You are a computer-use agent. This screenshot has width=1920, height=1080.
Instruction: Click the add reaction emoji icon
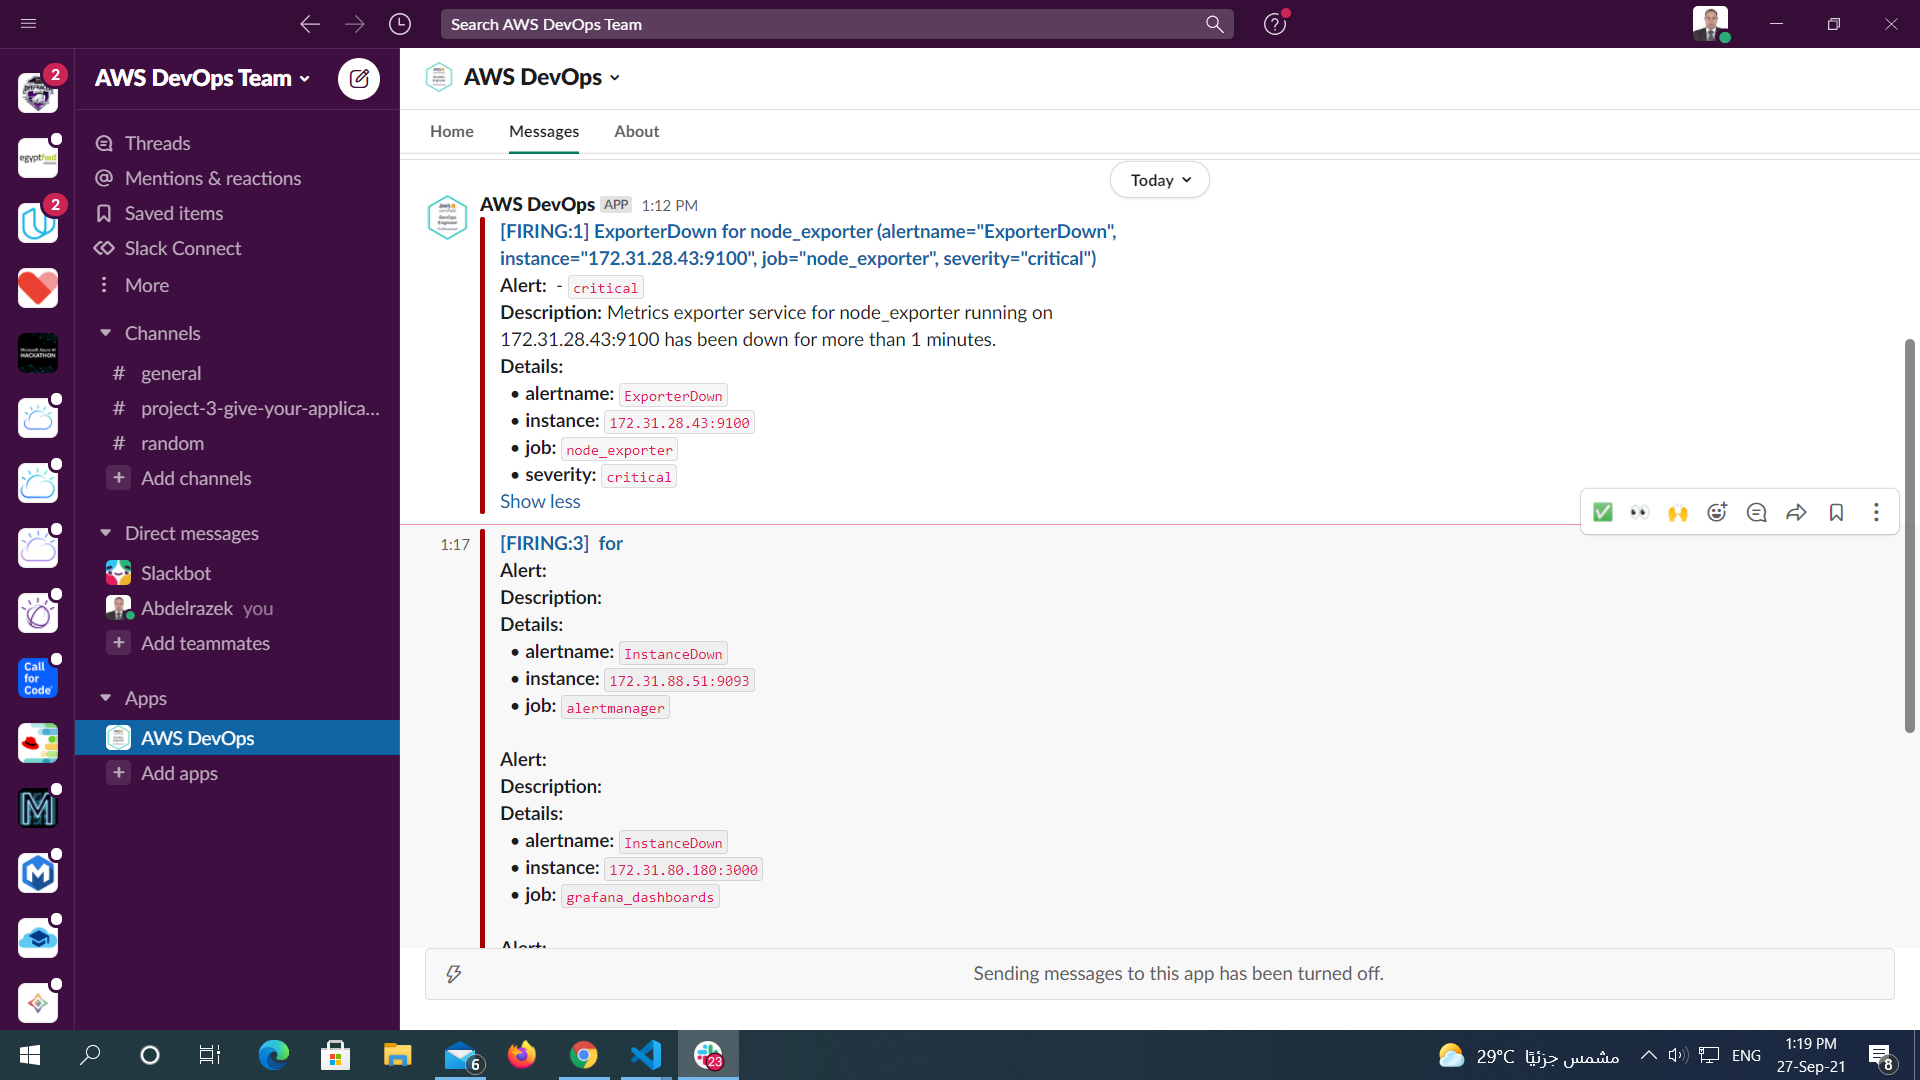[1717, 512]
